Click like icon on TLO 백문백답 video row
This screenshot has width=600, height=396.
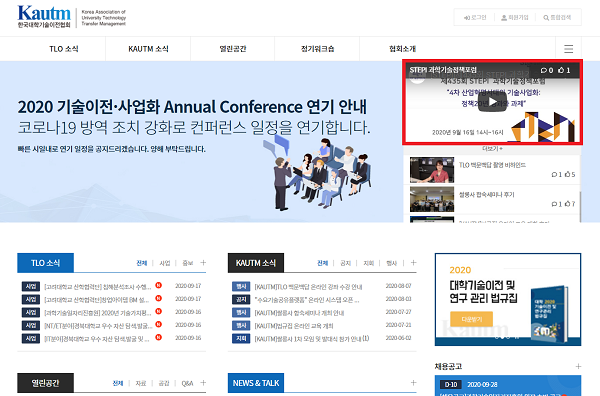click(x=567, y=174)
